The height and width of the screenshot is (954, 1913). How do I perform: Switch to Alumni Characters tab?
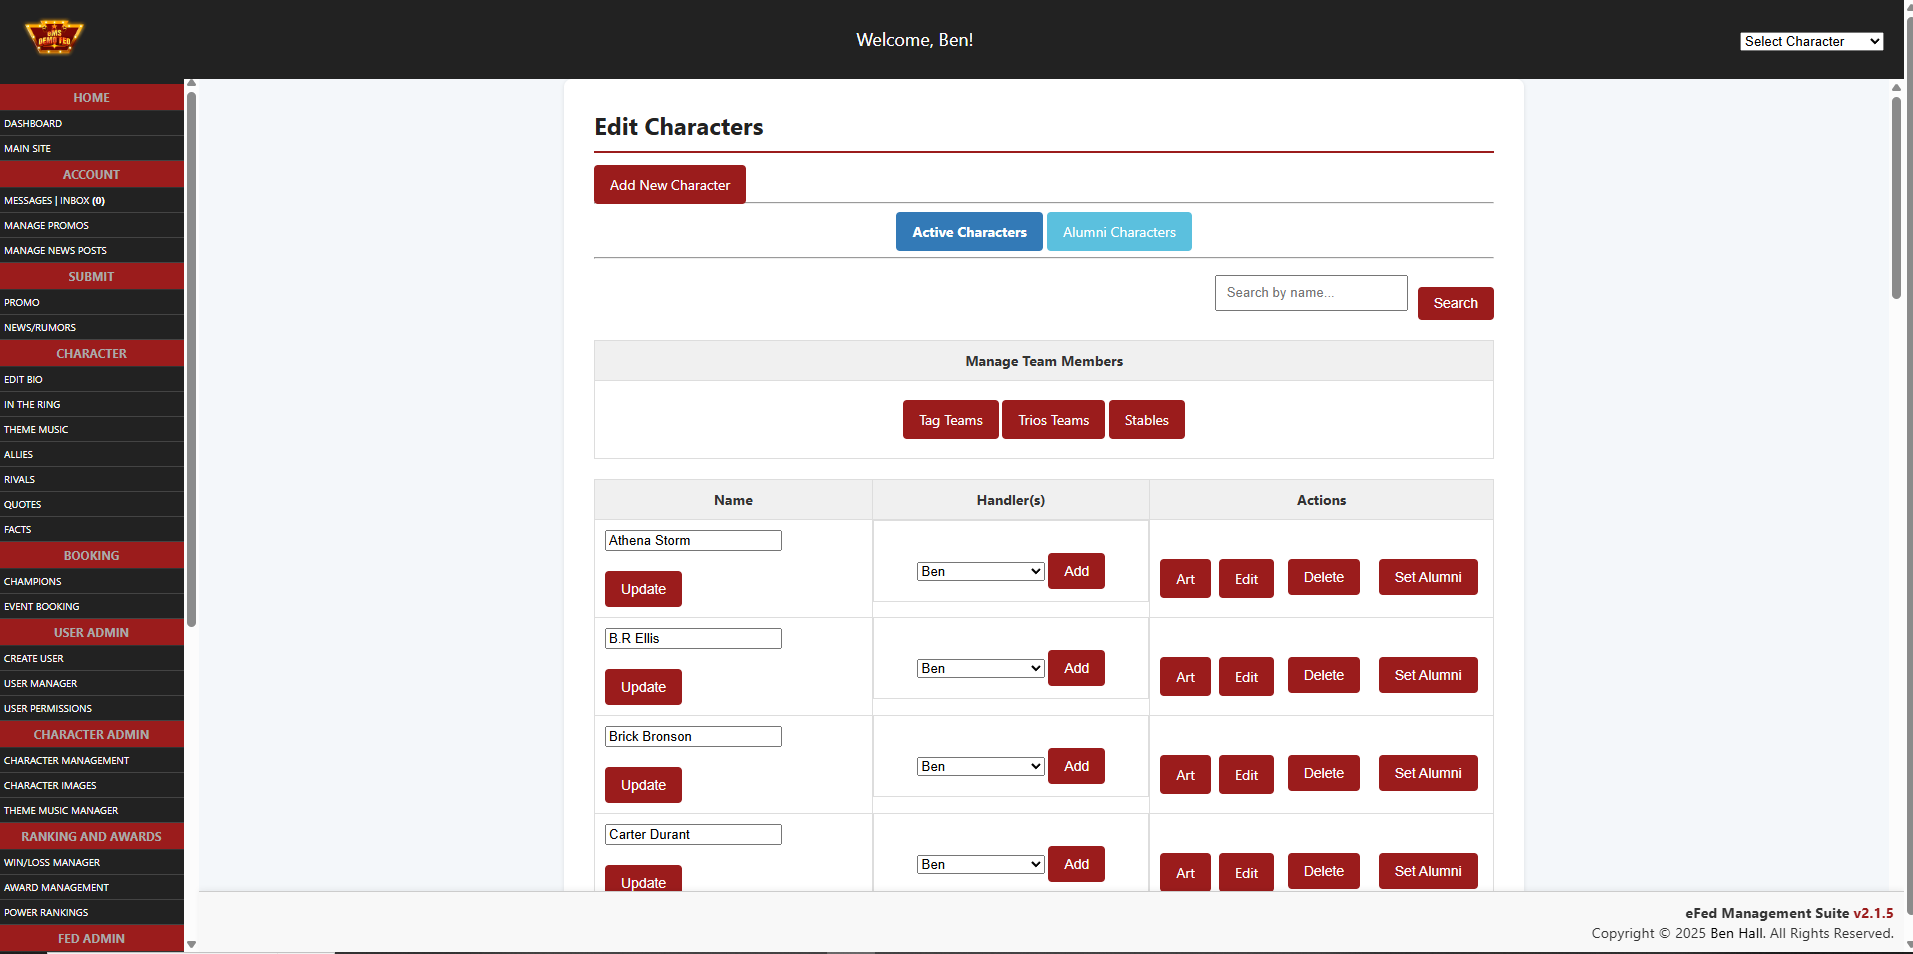[x=1118, y=232]
